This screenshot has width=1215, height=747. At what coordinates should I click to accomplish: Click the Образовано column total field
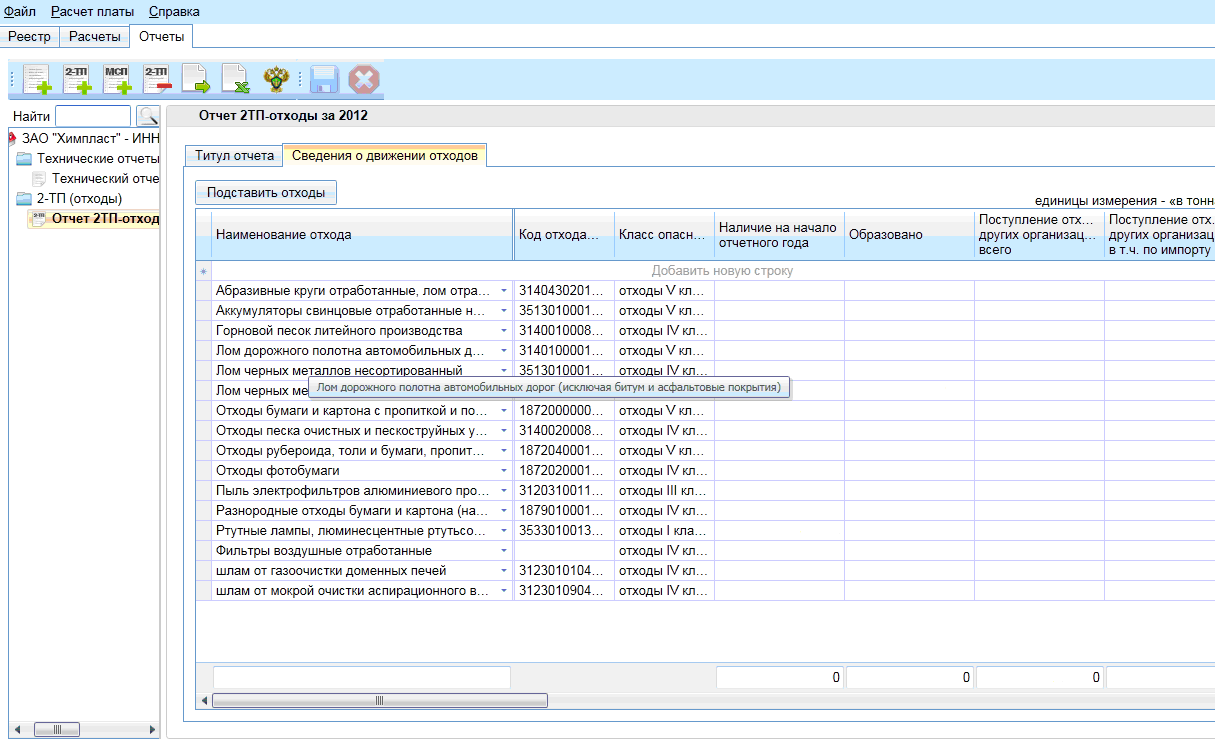(x=909, y=677)
